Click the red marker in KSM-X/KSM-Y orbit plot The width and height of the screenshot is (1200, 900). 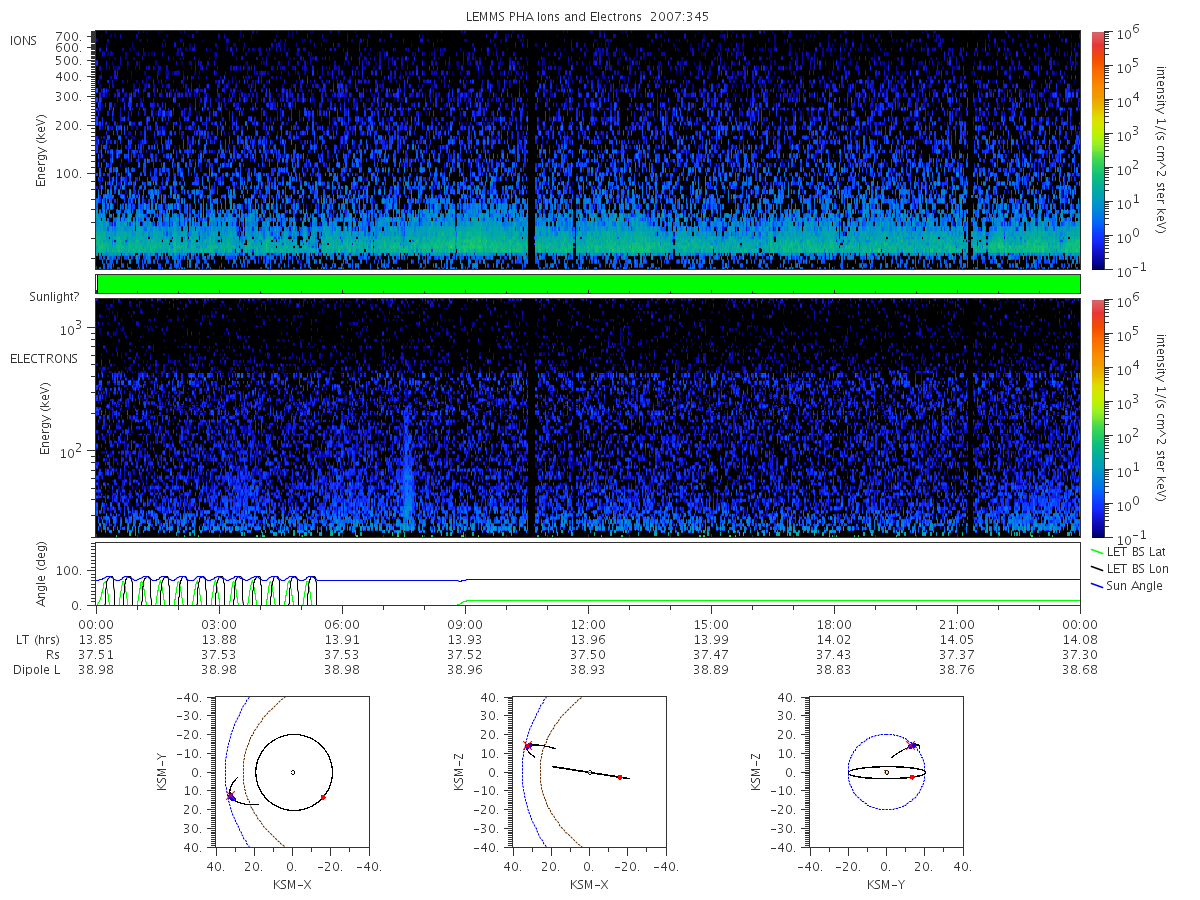pos(323,797)
